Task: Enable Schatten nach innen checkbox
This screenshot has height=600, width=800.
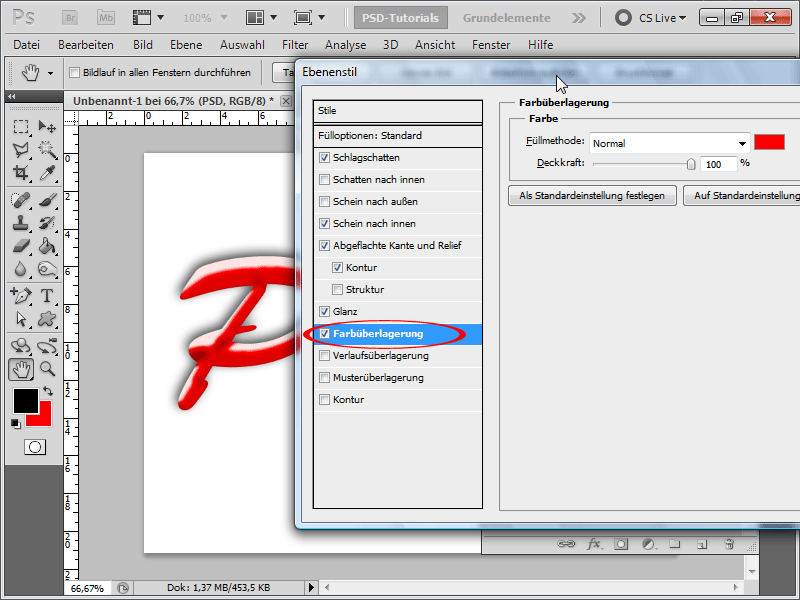Action: (324, 180)
